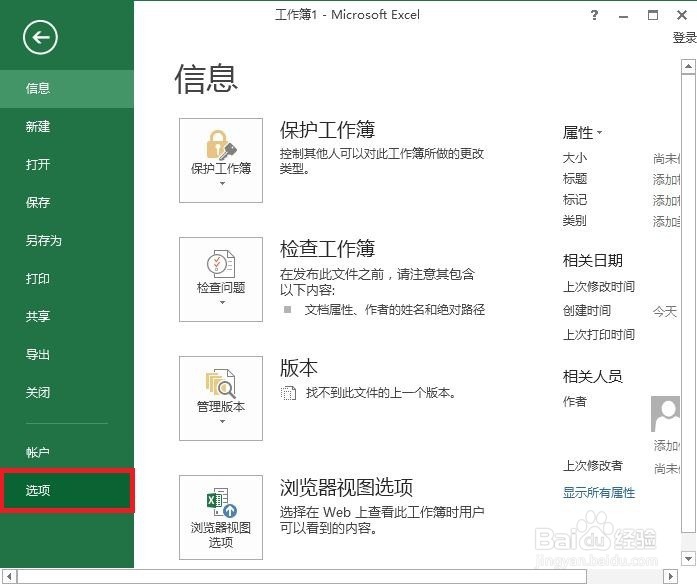The image size is (697, 585).
Task: Click the 上次修改者 label
Action: [x=593, y=465]
